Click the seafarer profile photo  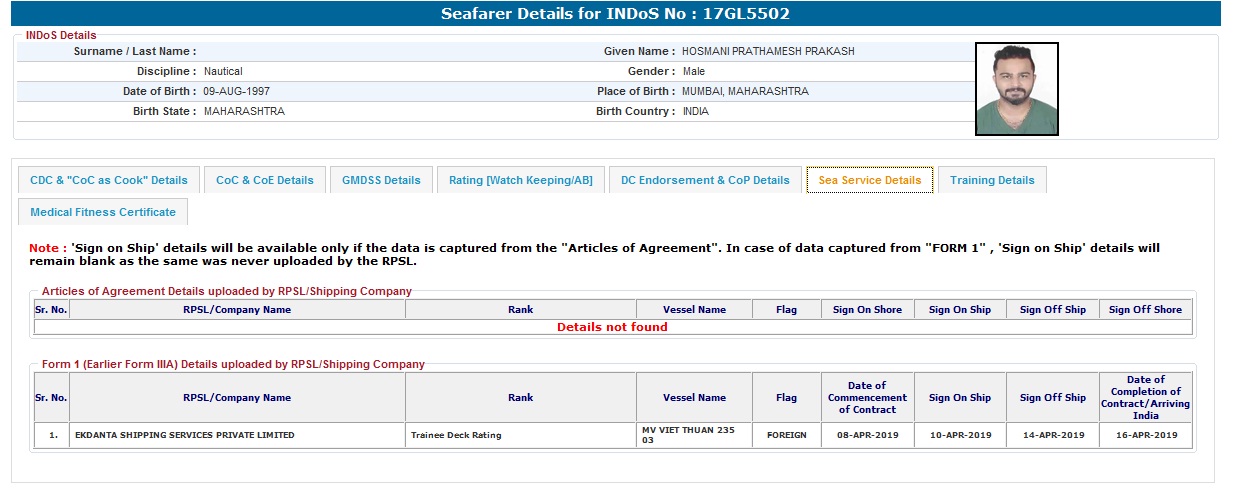[x=1016, y=88]
